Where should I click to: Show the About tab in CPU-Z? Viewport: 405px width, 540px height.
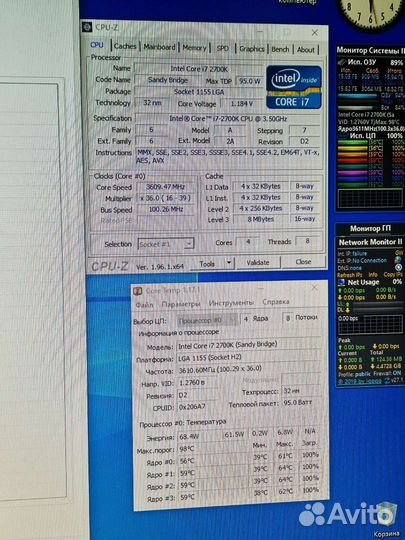[305, 50]
